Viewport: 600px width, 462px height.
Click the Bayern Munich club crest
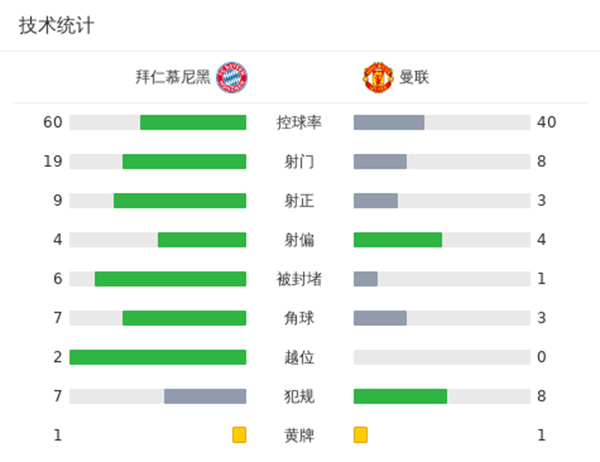232,77
